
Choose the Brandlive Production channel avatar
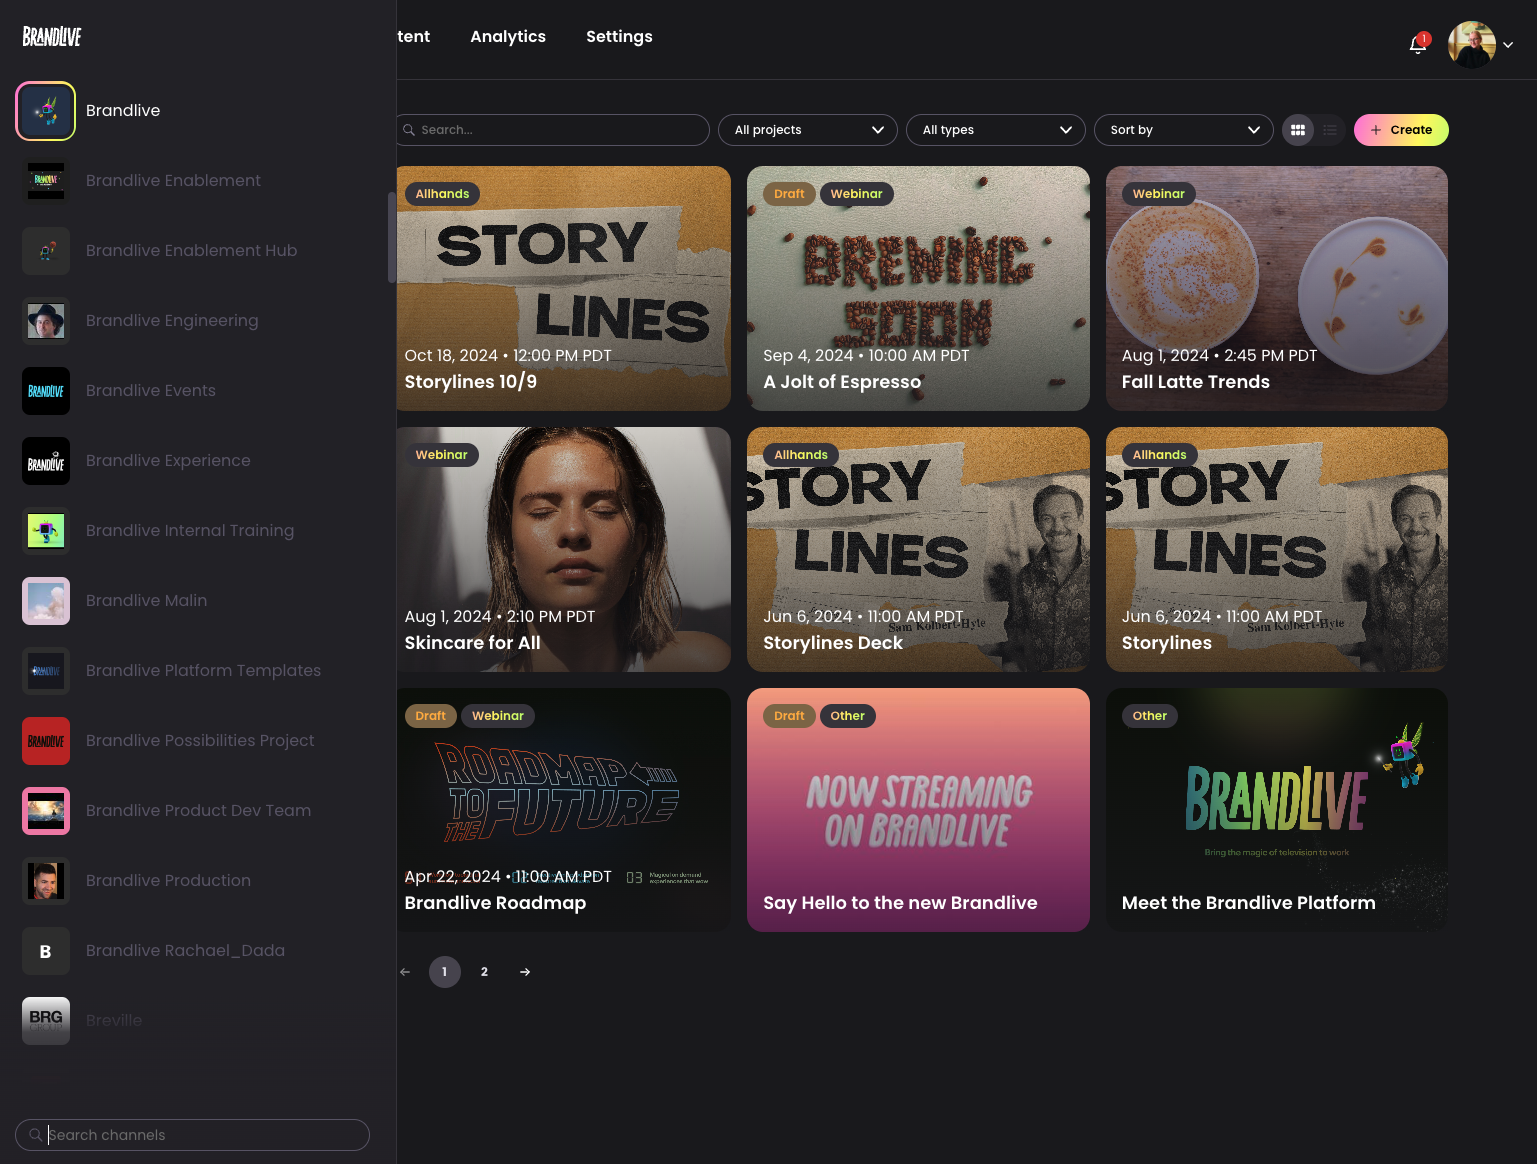(46, 881)
